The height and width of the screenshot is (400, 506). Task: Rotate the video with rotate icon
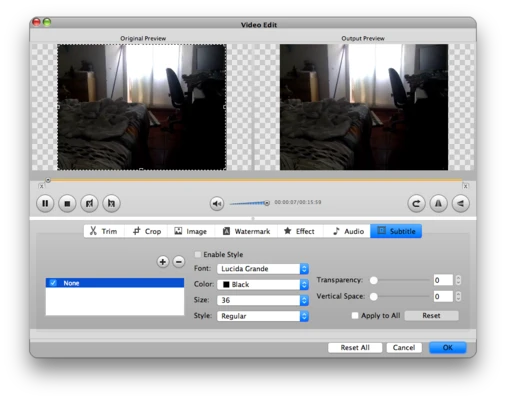(416, 203)
